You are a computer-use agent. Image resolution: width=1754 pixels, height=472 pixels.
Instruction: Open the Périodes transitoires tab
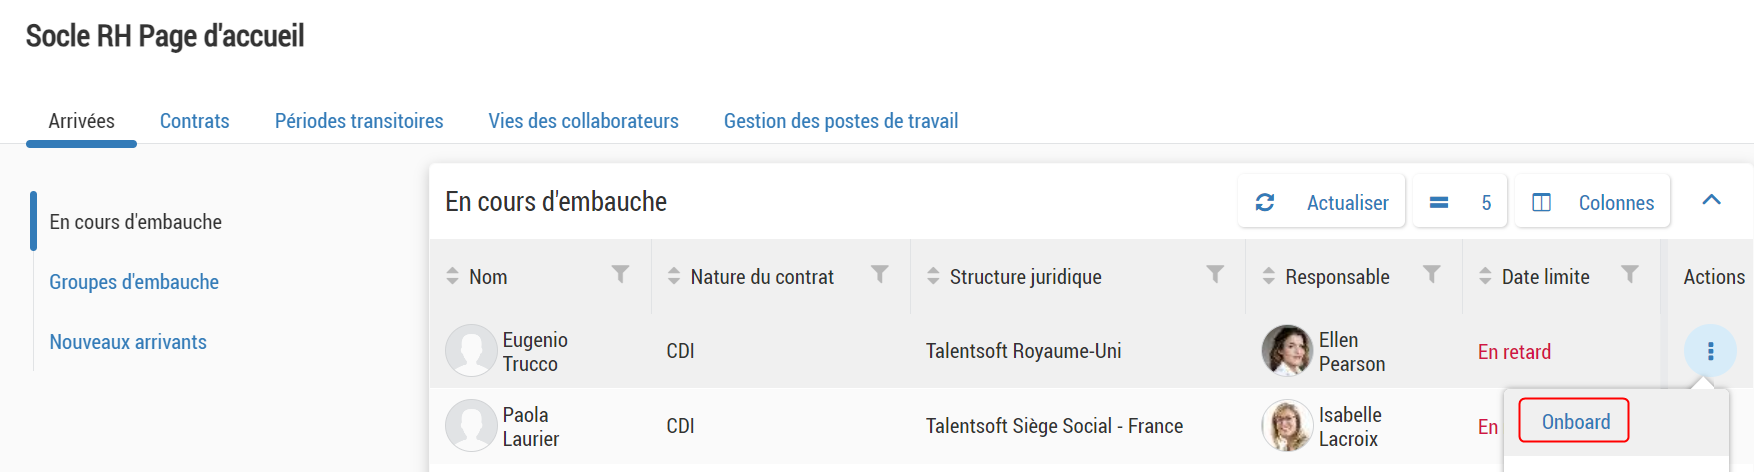pos(359,121)
